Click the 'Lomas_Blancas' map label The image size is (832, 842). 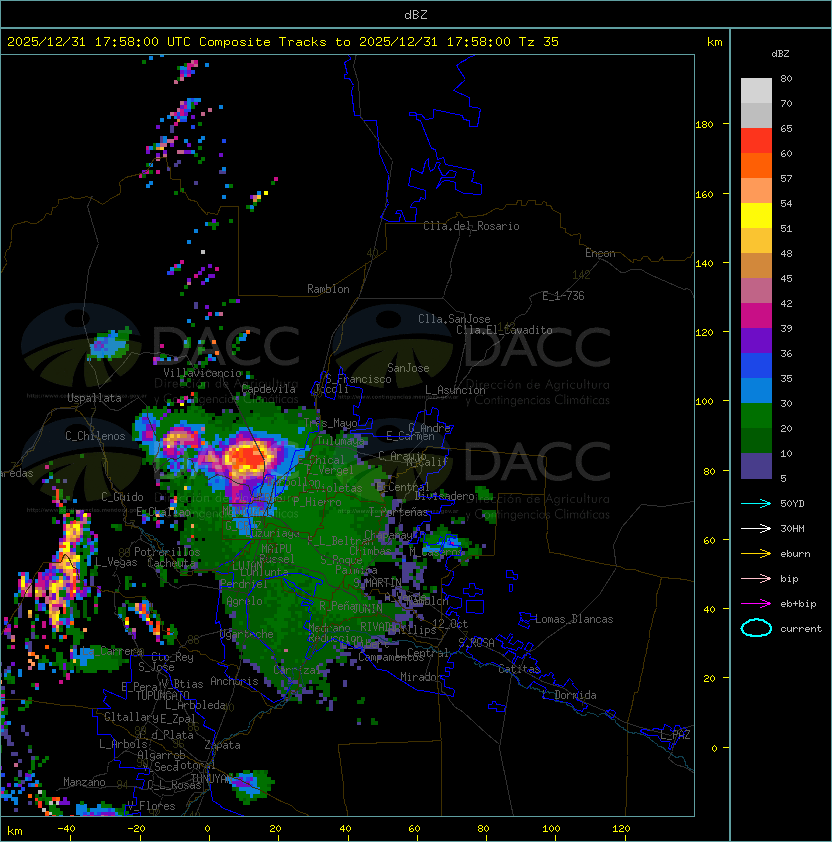tap(574, 619)
